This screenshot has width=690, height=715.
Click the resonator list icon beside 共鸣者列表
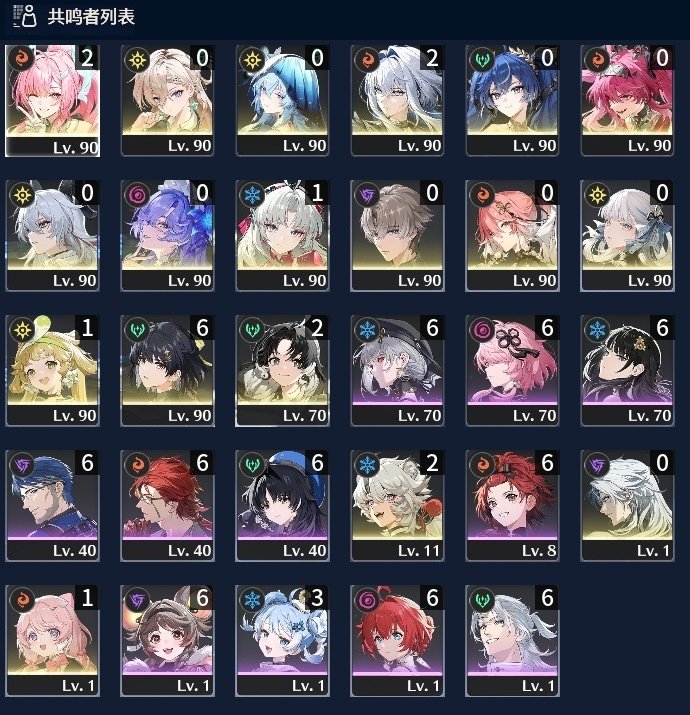(25, 16)
